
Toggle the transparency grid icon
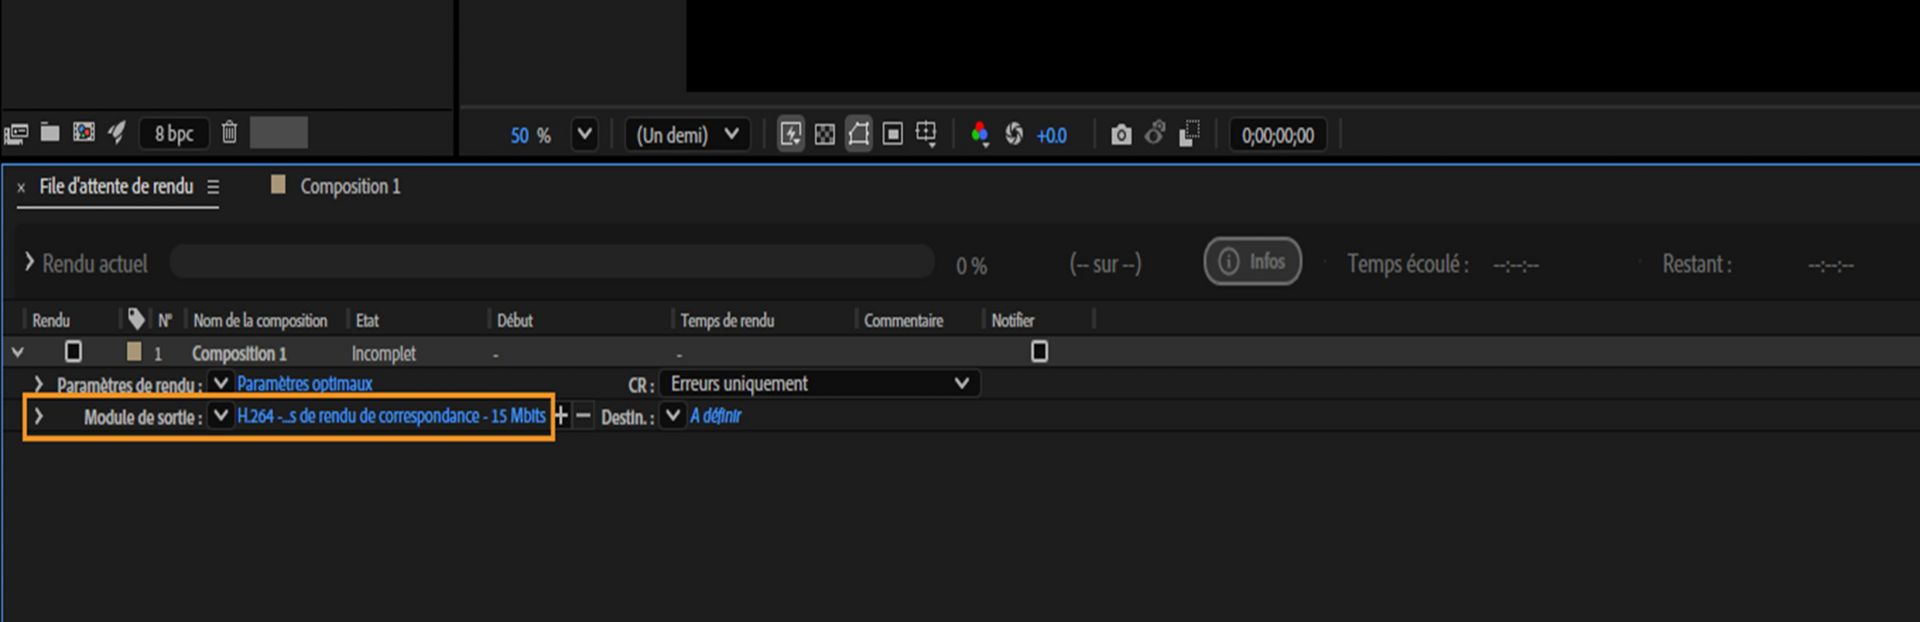(825, 134)
